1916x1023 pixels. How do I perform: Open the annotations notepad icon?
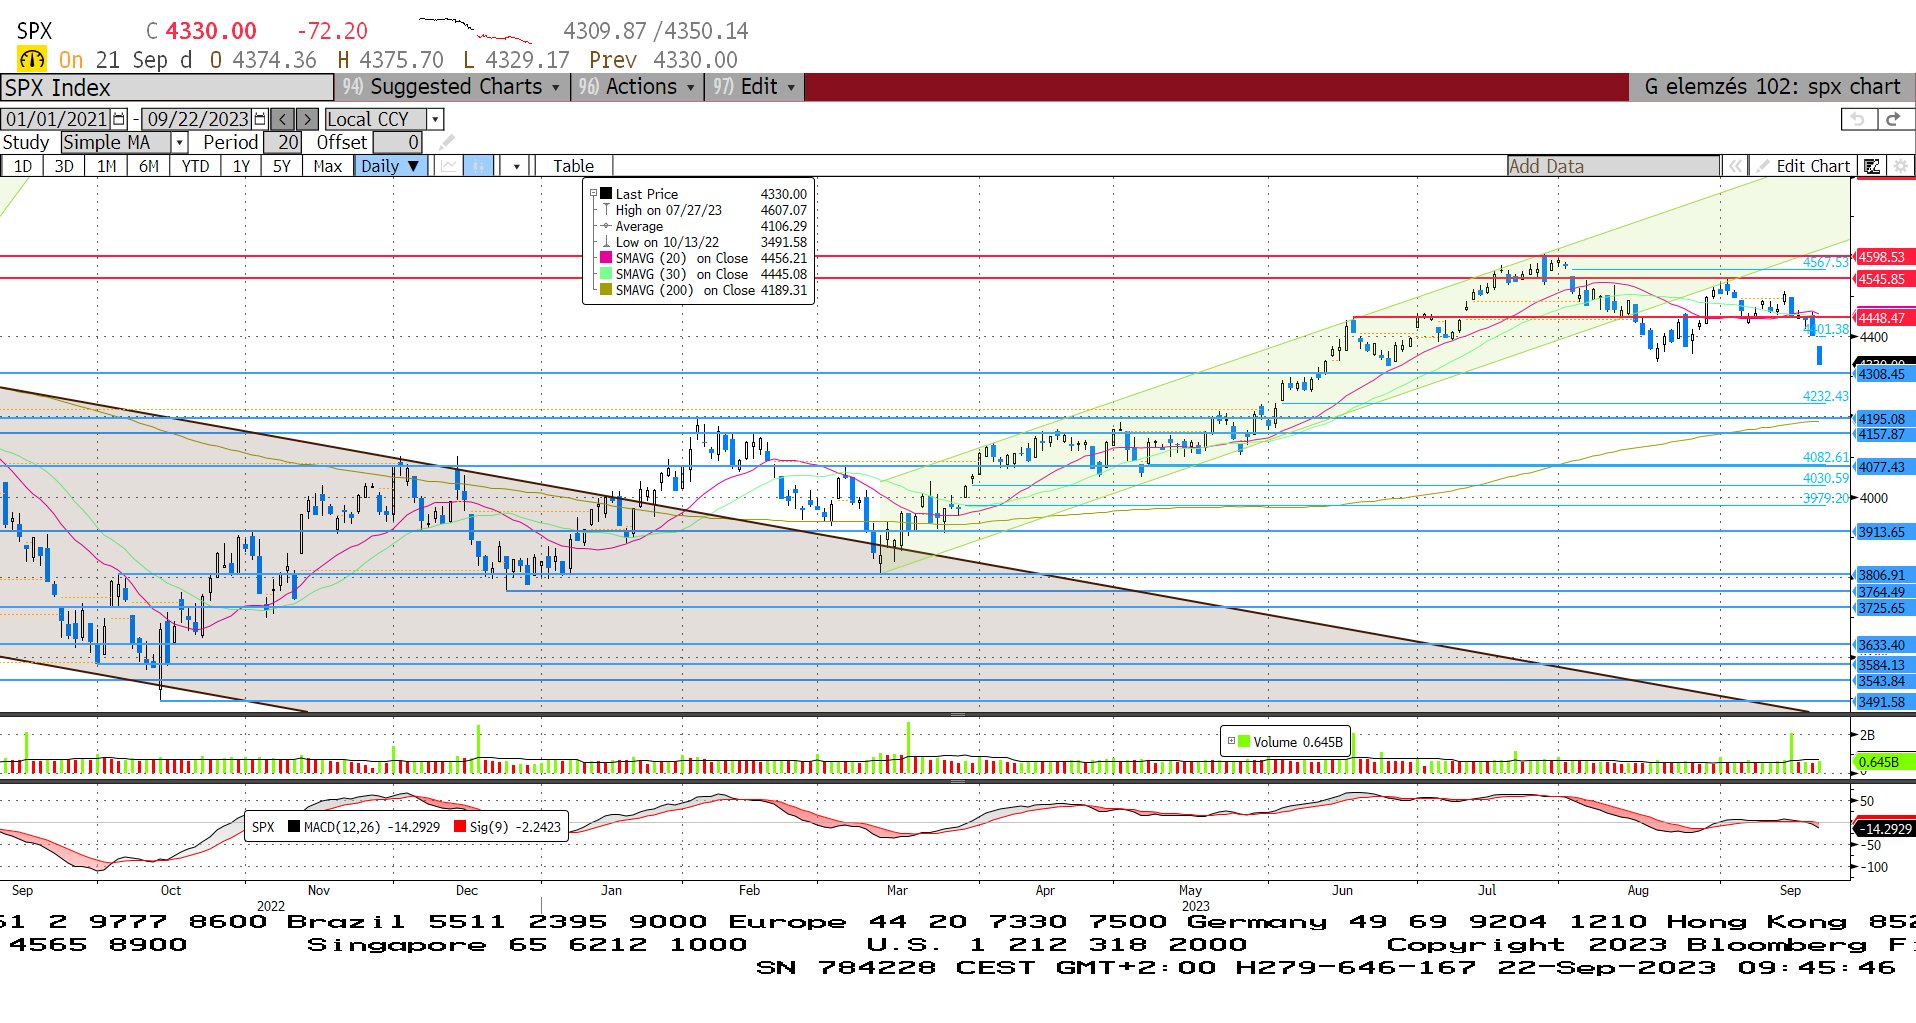1872,166
